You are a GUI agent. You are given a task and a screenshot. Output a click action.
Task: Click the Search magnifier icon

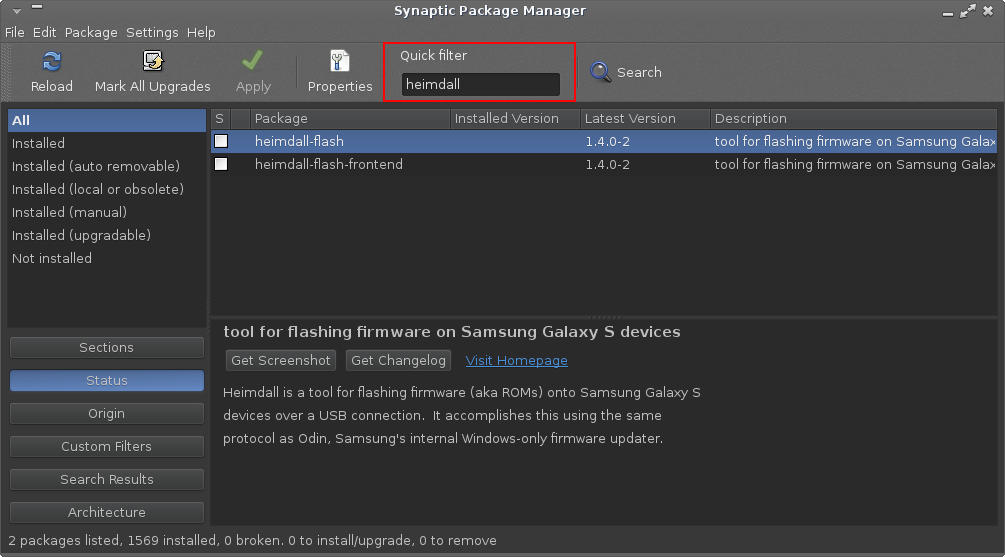(x=601, y=72)
